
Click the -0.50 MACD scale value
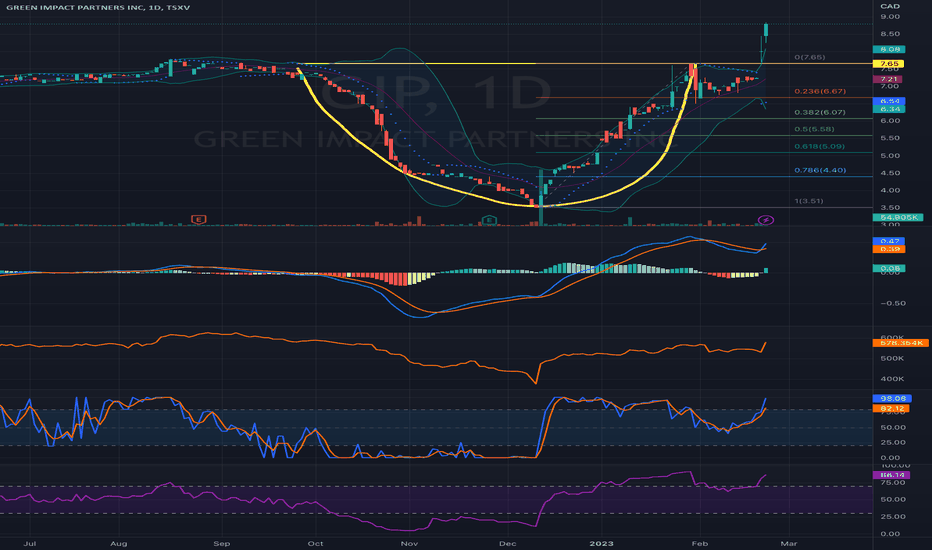[893, 303]
